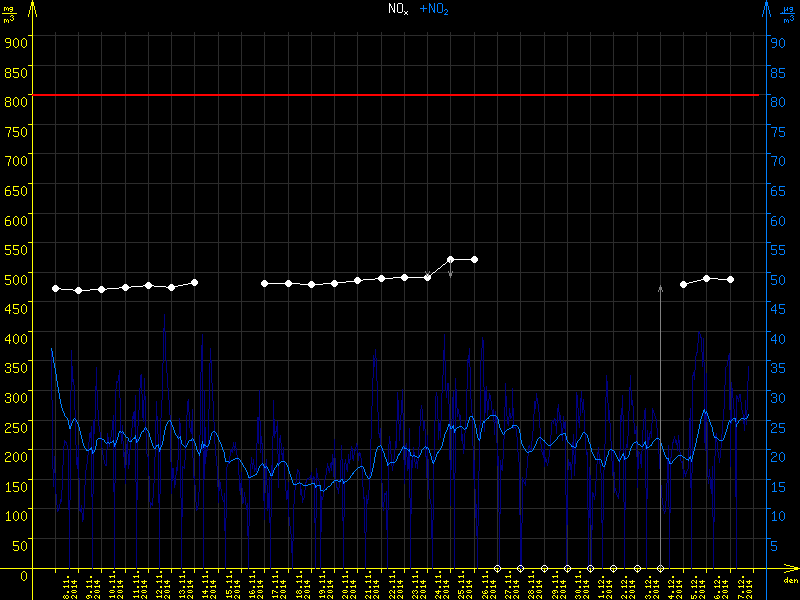Select the last white data point on the right
Image resolution: width=800 pixels, height=600 pixels.
[x=731, y=280]
